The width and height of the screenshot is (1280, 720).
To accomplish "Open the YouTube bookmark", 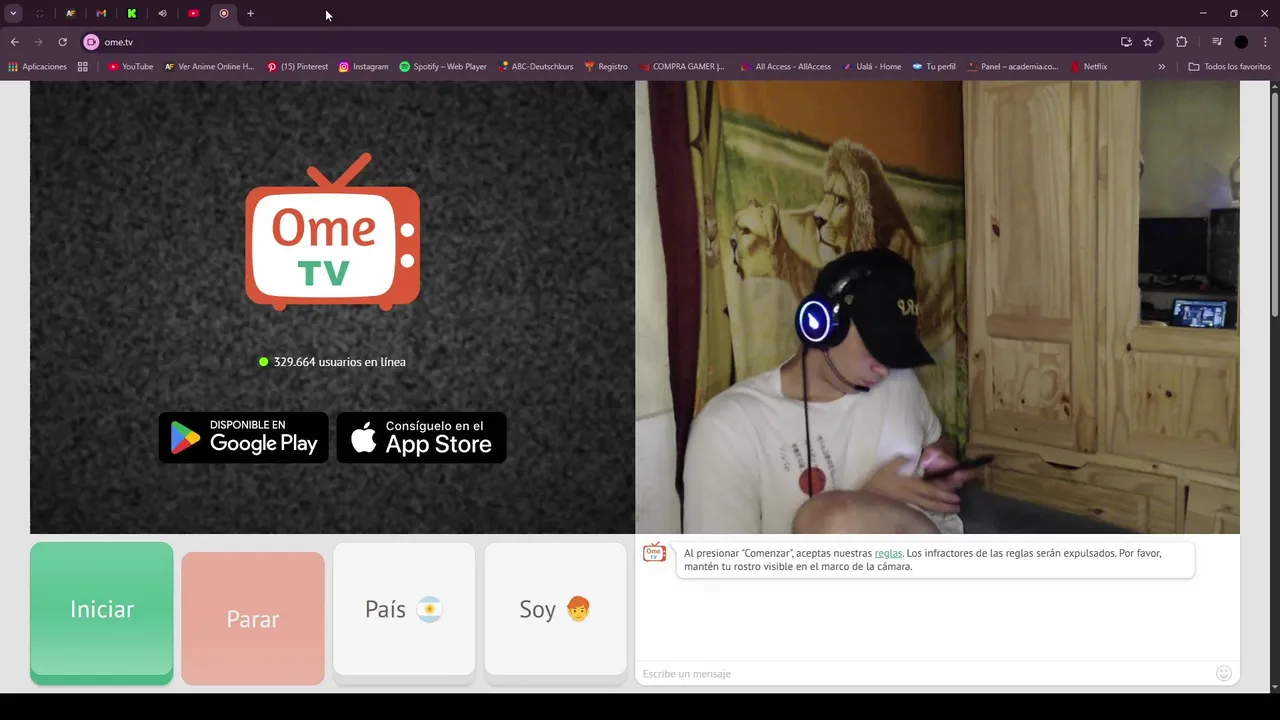I will pos(131,67).
